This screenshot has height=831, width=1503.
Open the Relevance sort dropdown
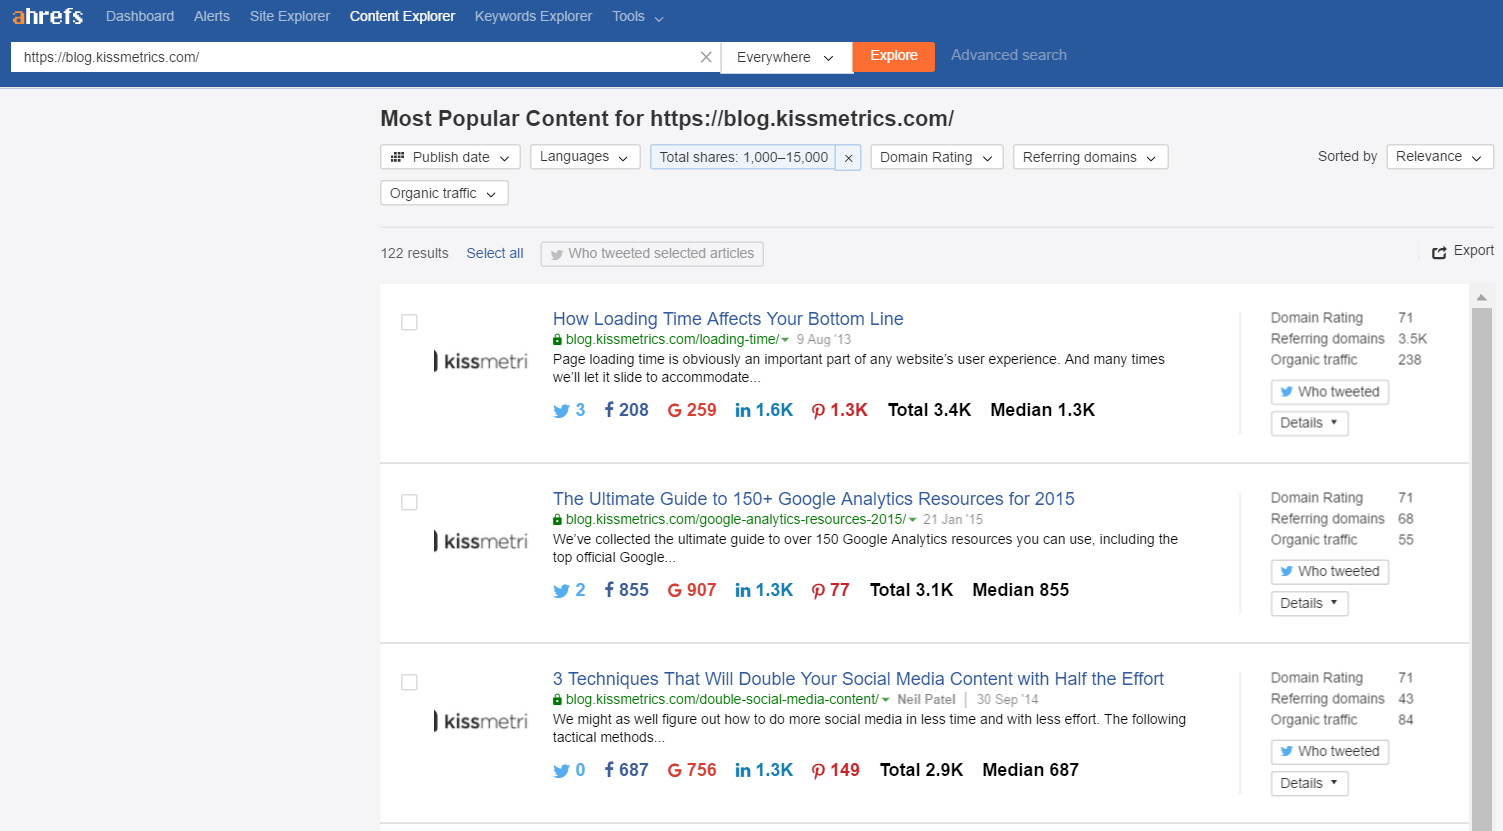[1439, 156]
